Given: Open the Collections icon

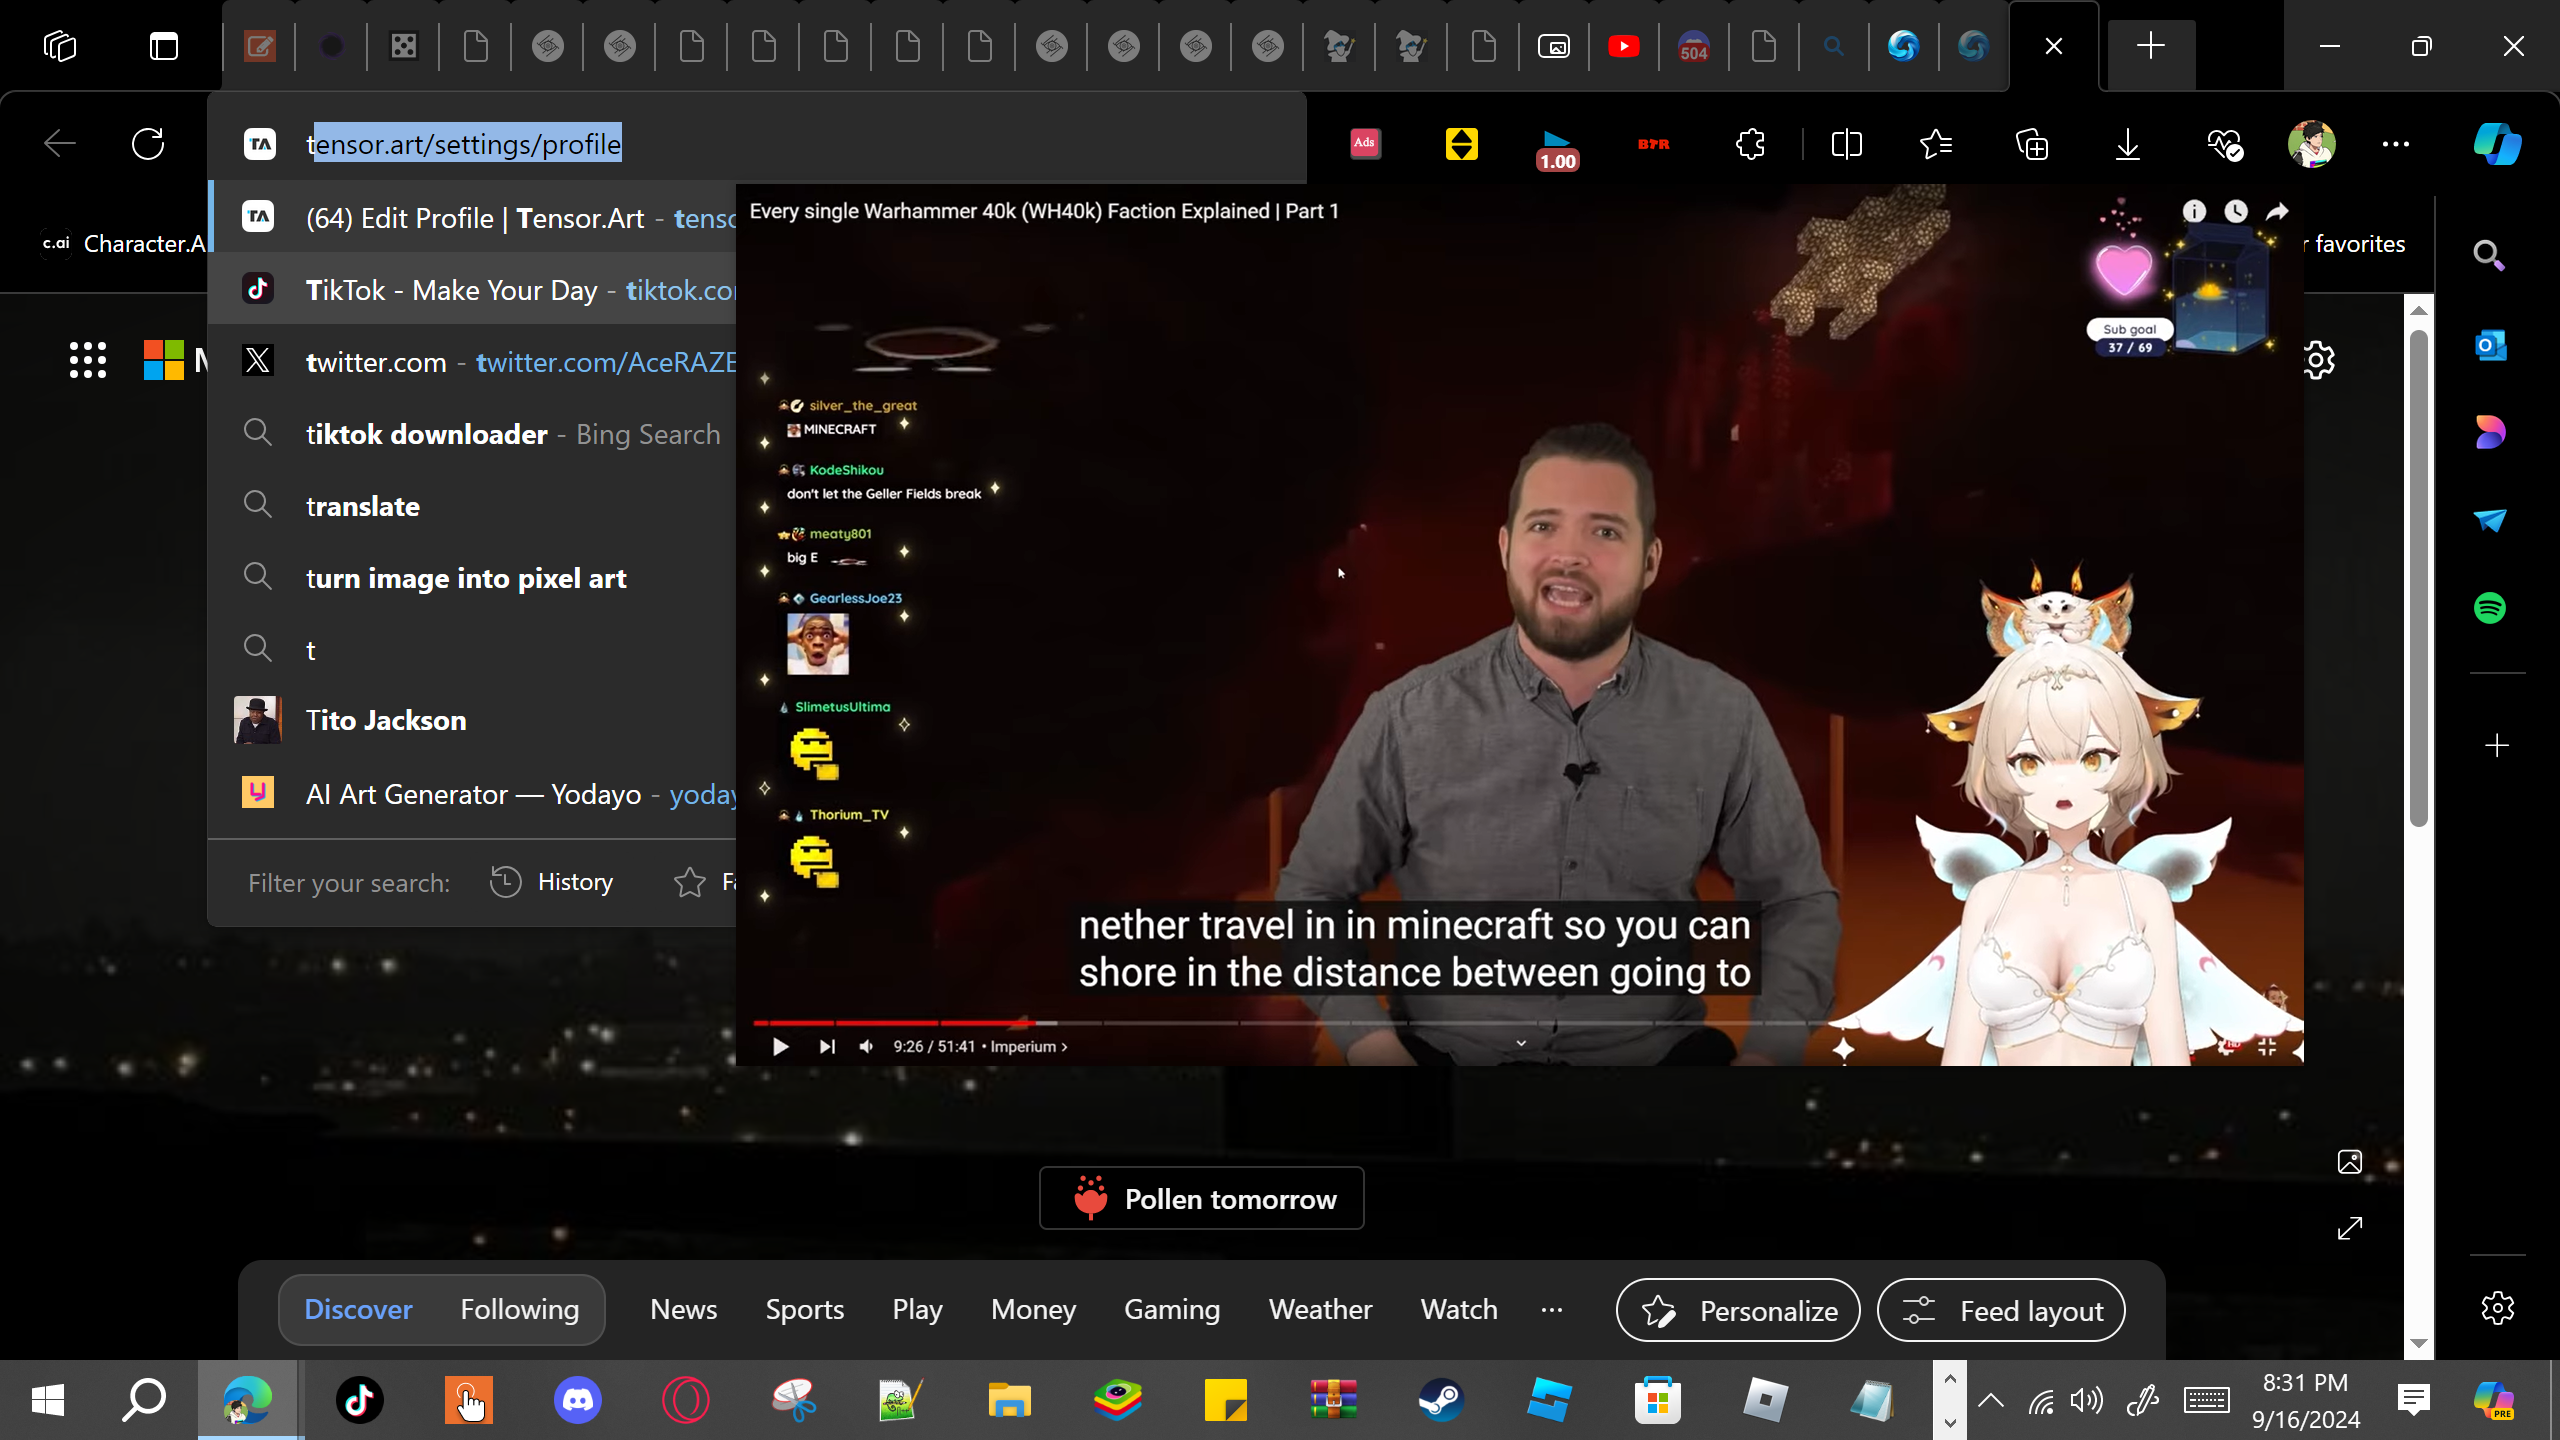Looking at the screenshot, I should tap(2032, 145).
